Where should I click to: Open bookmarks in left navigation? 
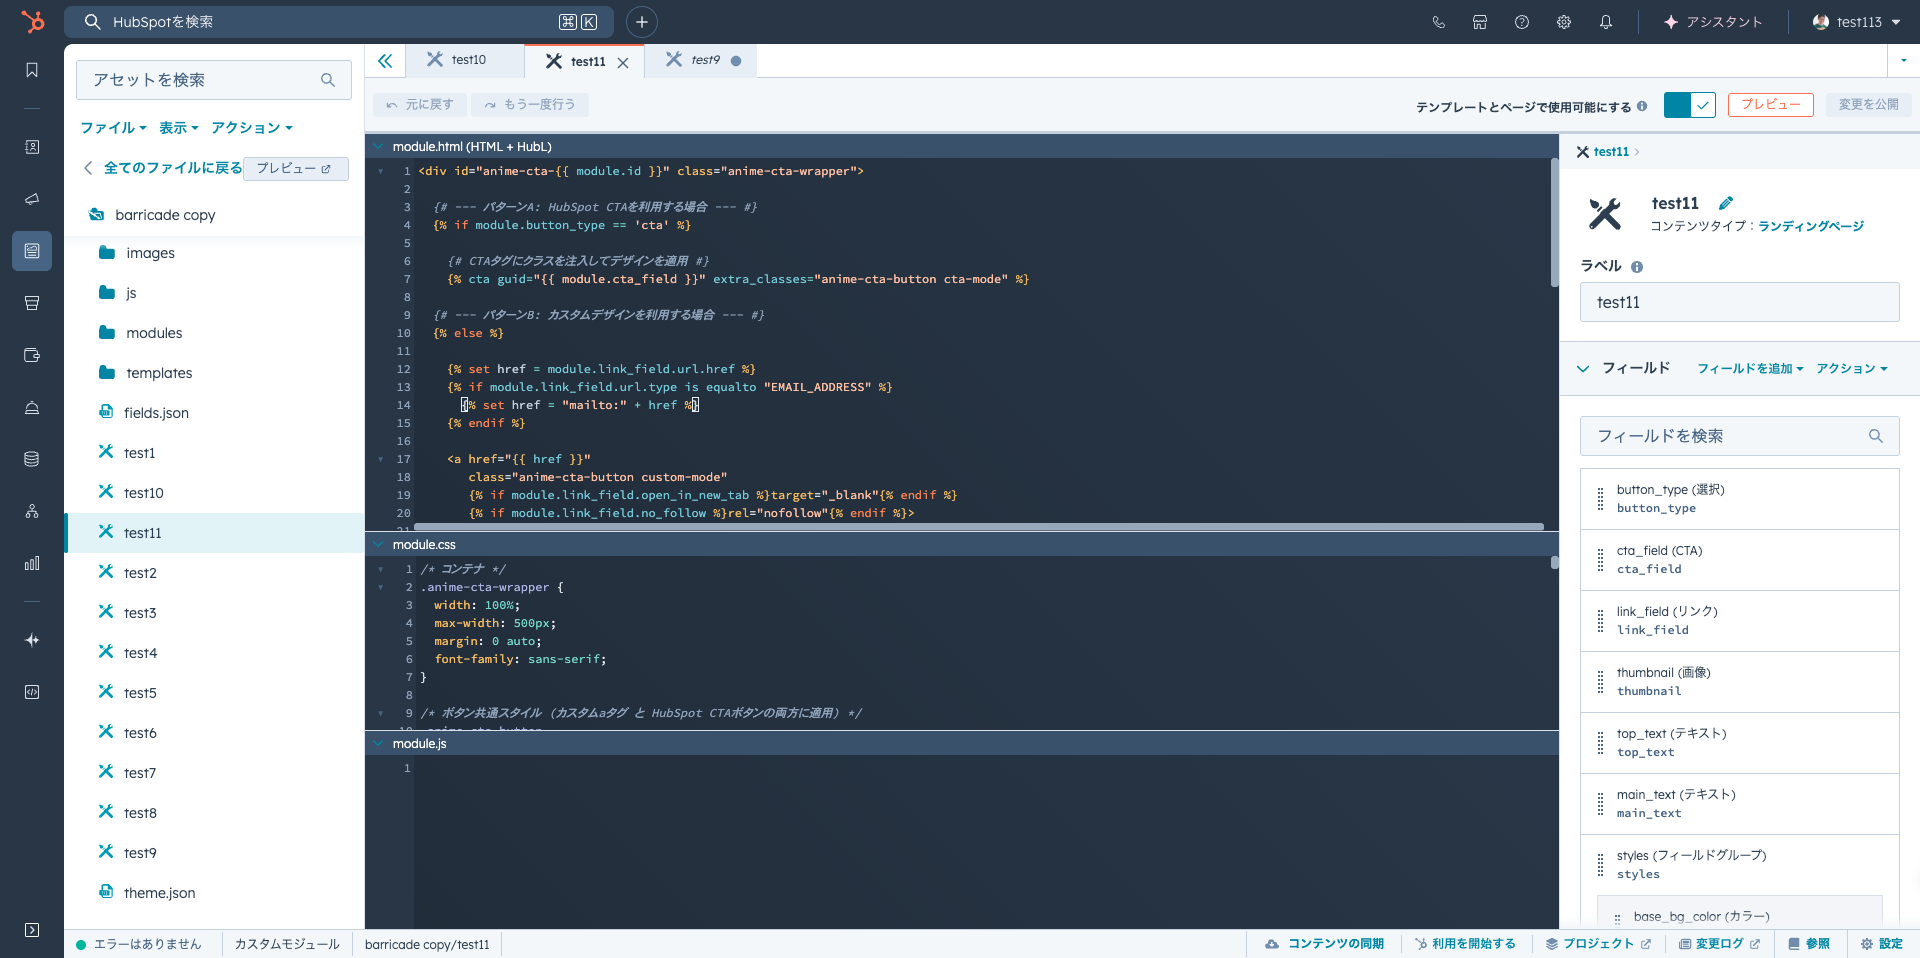[x=32, y=70]
